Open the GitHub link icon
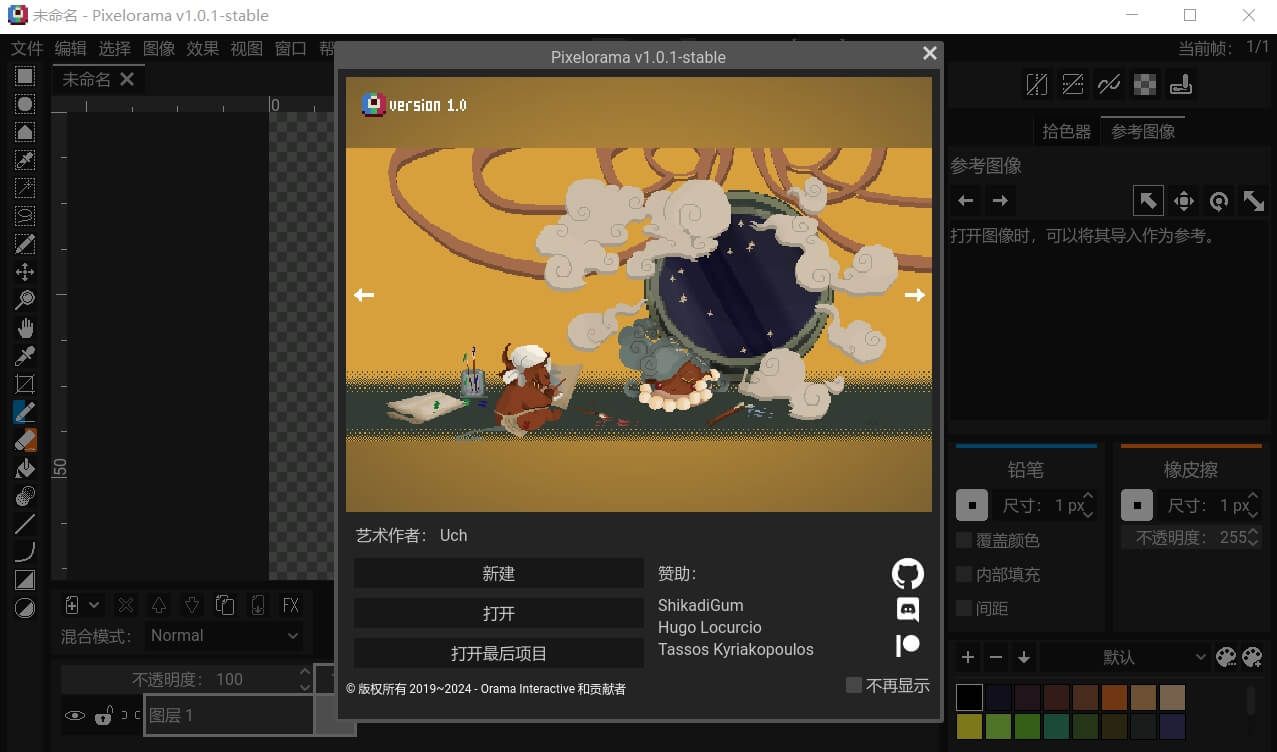 click(908, 573)
